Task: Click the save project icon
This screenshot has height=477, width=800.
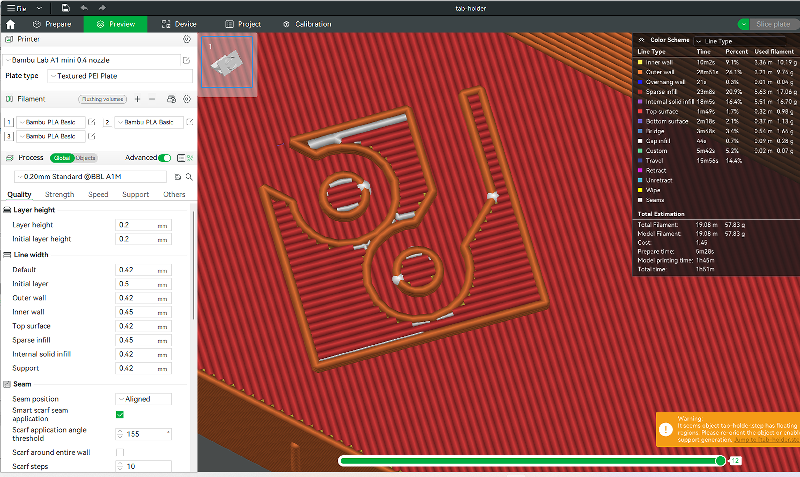Action: (x=65, y=8)
